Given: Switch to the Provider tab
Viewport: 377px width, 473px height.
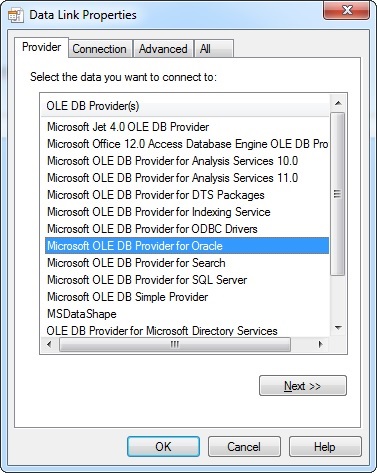Looking at the screenshot, I should [42, 47].
